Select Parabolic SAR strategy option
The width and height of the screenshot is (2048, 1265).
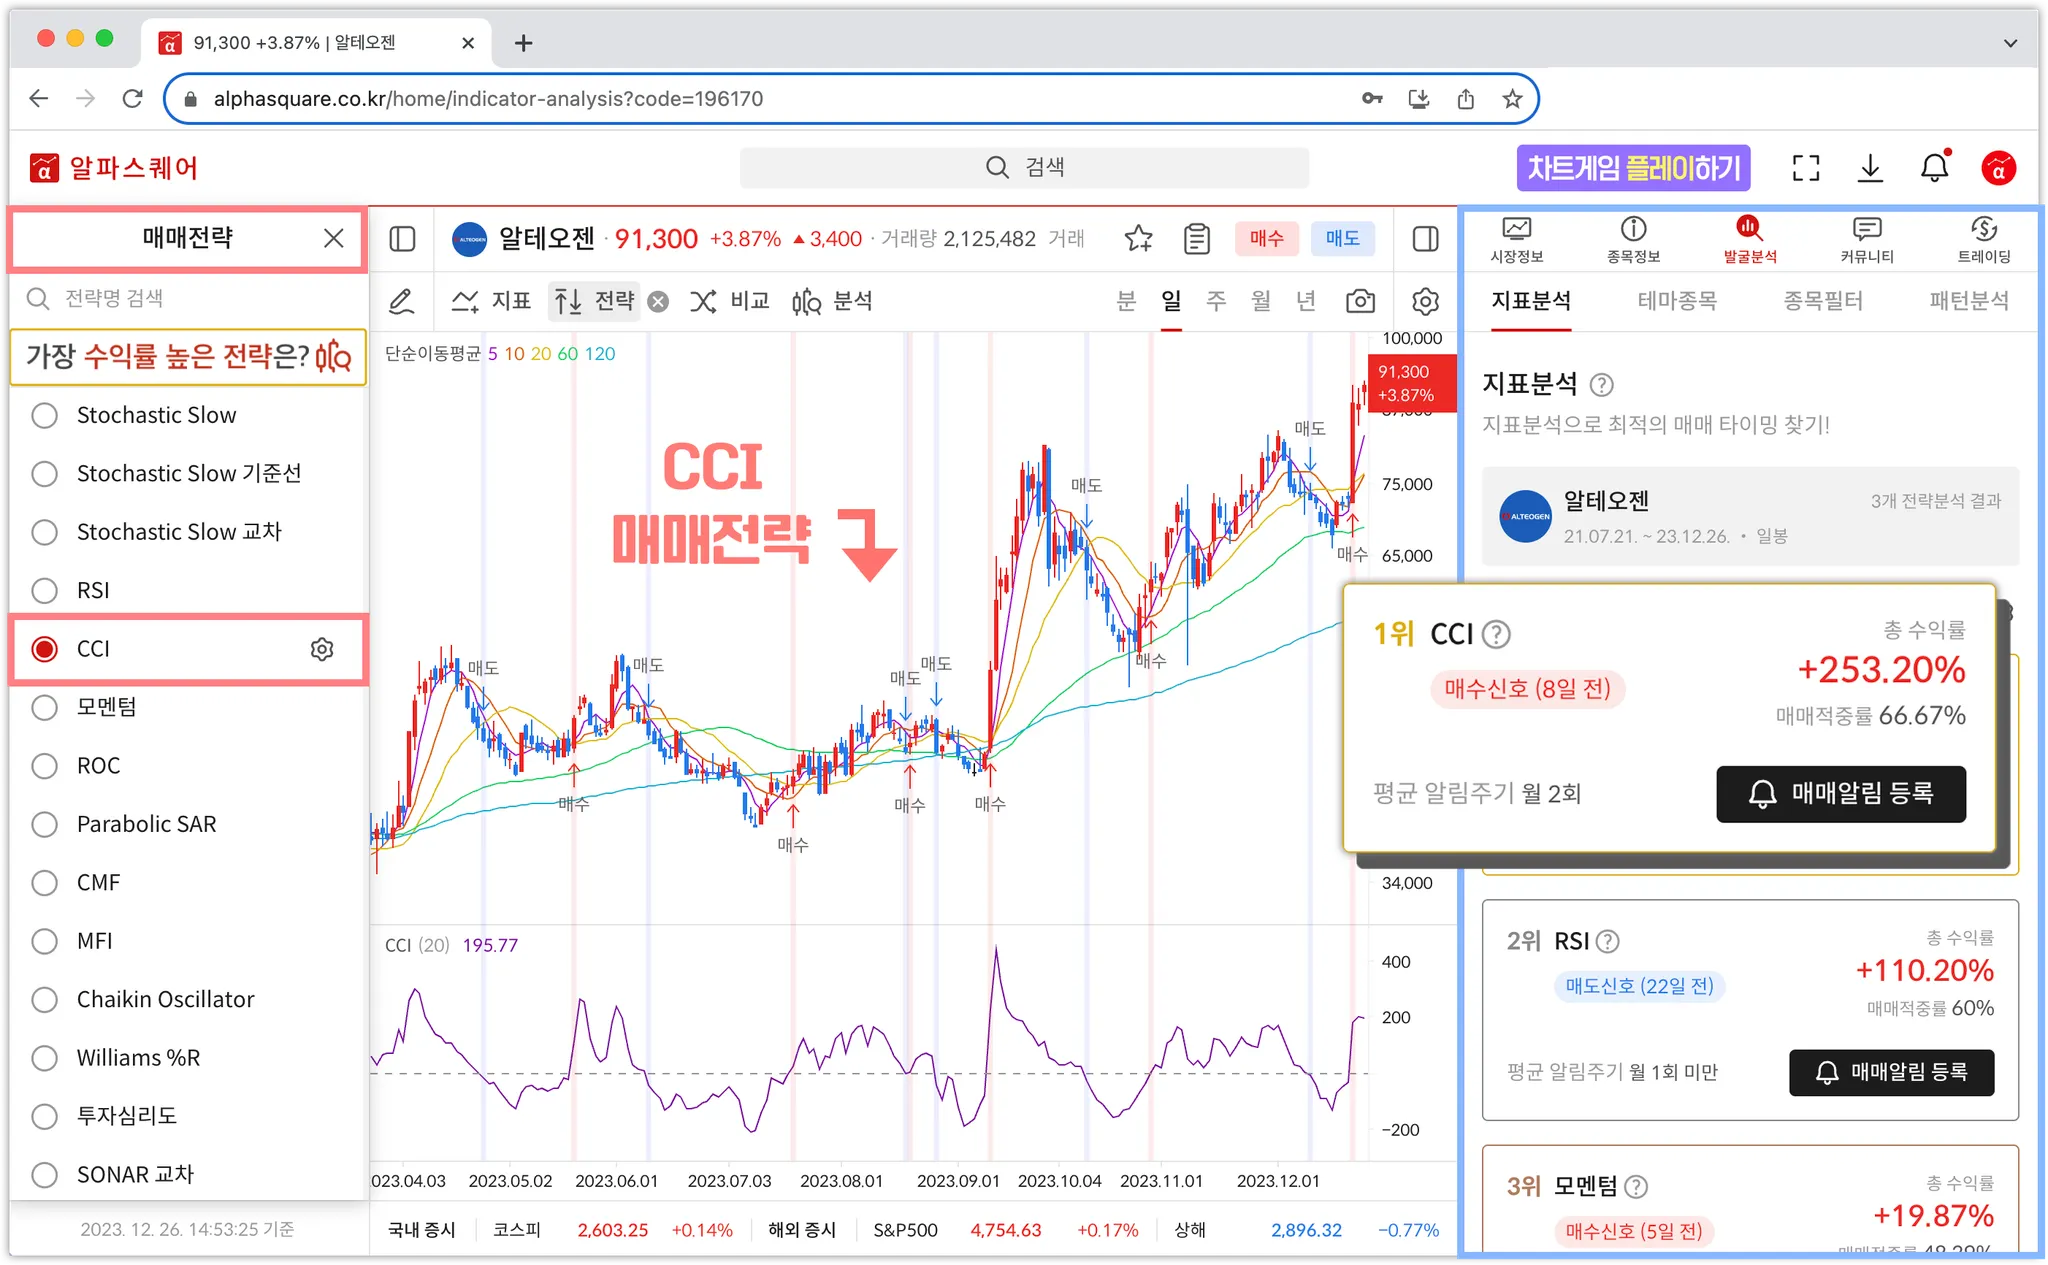click(x=45, y=824)
